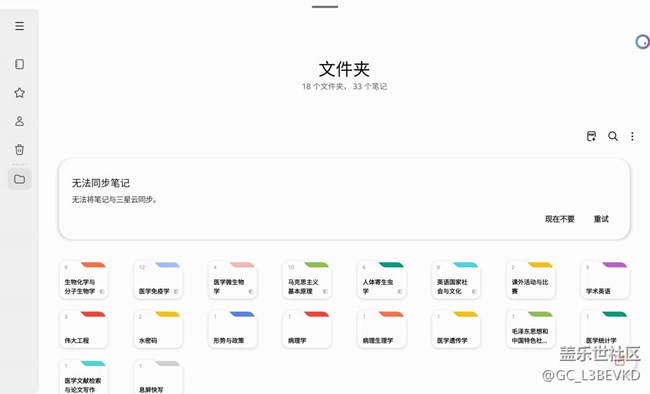
Task: Open the 生物化学与分子生物学 folder
Action: point(84,280)
